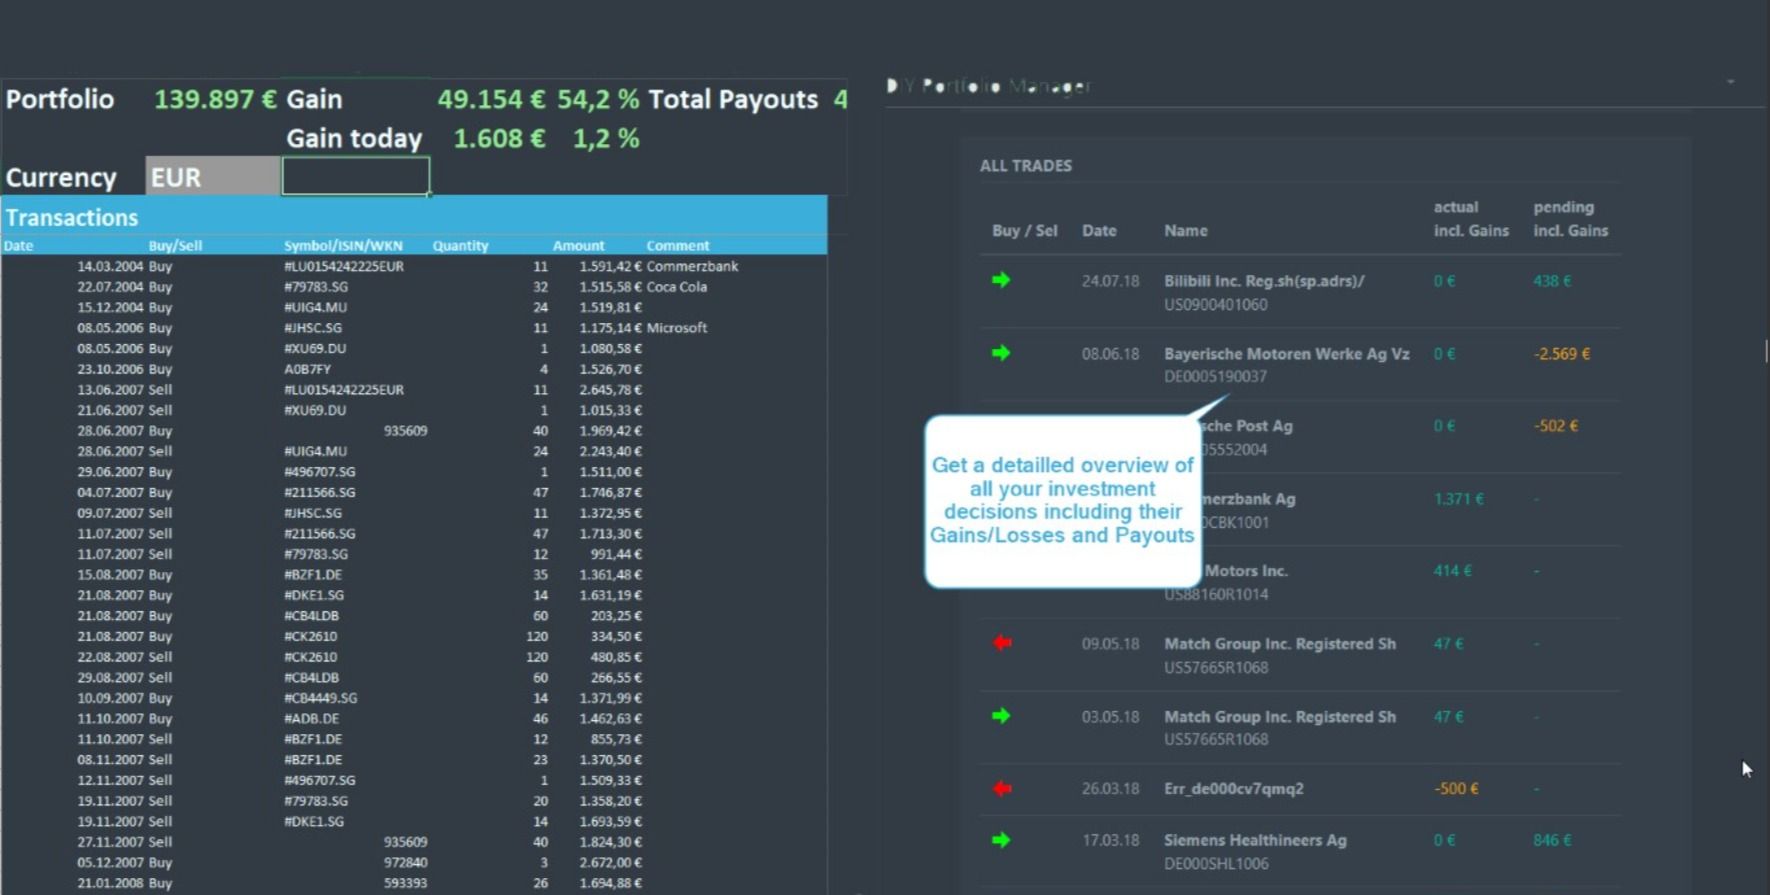Click the Gain value 49.154 €
Viewport: 1770px width, 895px height.
pos(491,99)
